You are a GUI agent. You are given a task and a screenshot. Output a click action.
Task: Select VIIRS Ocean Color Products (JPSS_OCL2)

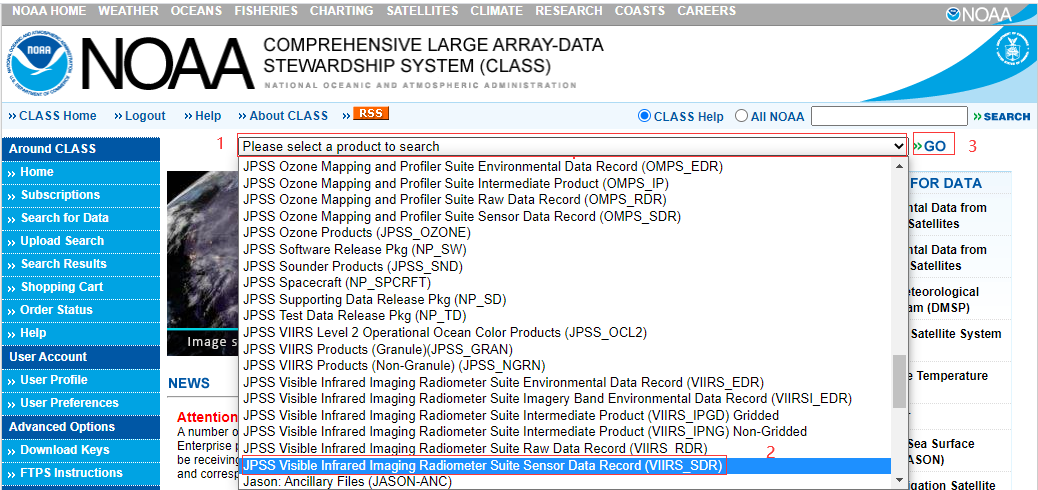[565, 332]
